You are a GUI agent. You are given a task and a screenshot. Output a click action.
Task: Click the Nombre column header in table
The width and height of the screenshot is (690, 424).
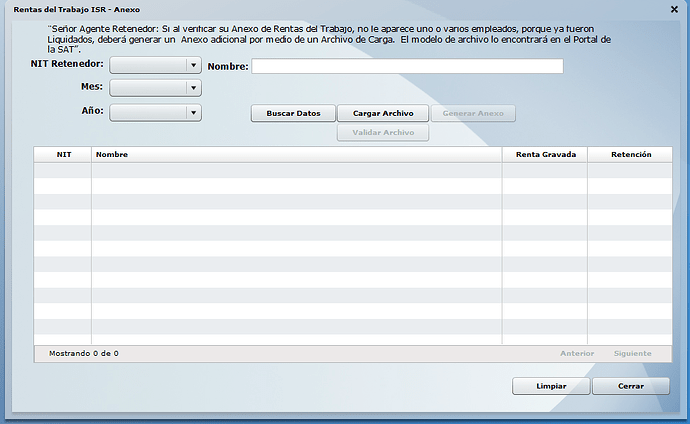pos(296,155)
